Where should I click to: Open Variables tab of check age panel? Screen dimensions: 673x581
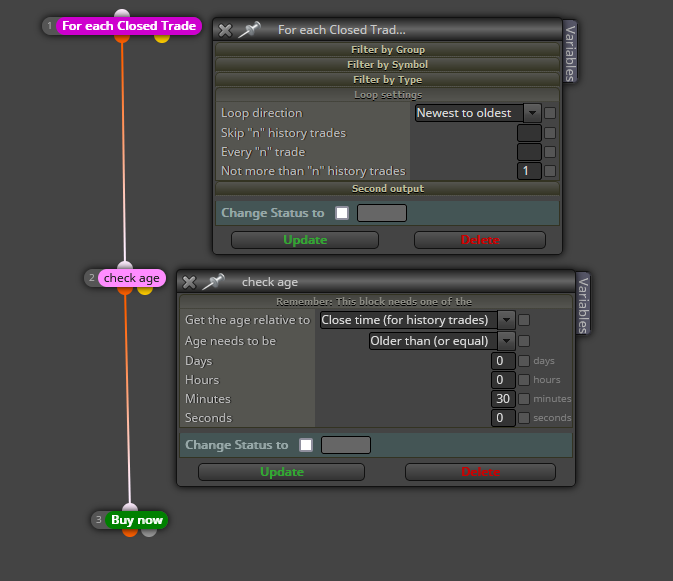click(583, 305)
